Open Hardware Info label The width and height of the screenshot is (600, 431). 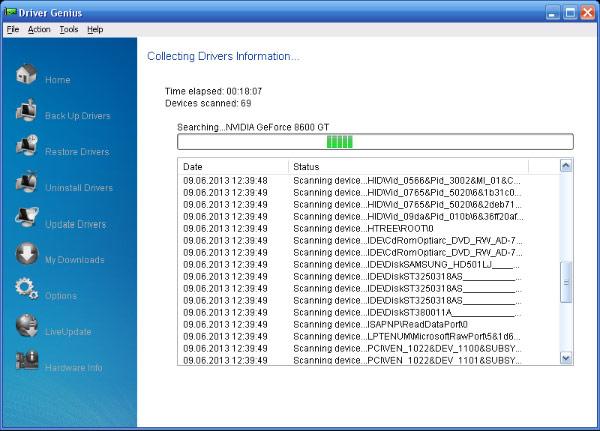click(x=73, y=368)
